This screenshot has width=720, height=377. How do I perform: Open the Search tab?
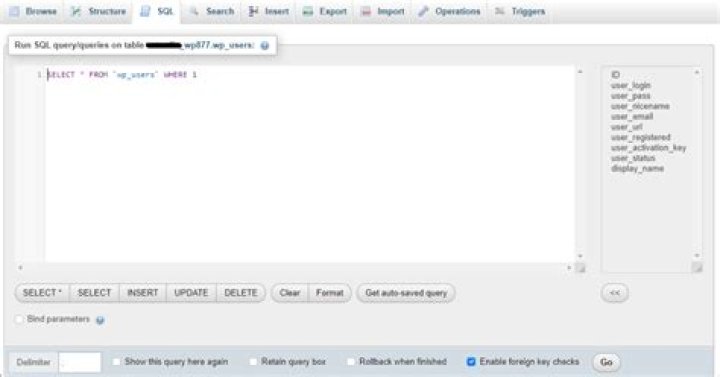213,11
